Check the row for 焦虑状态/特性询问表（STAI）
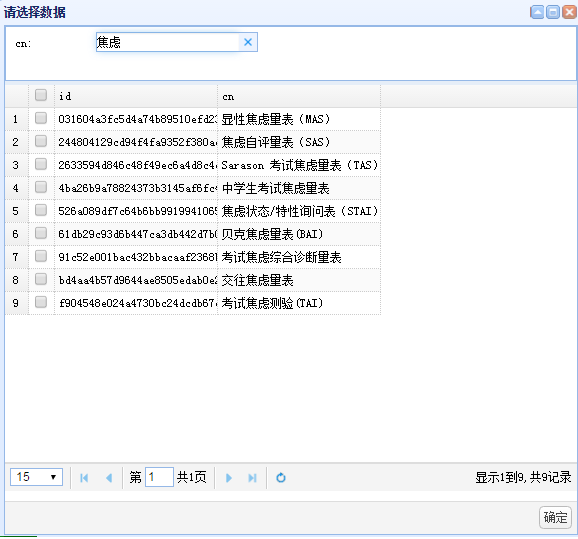 point(41,210)
